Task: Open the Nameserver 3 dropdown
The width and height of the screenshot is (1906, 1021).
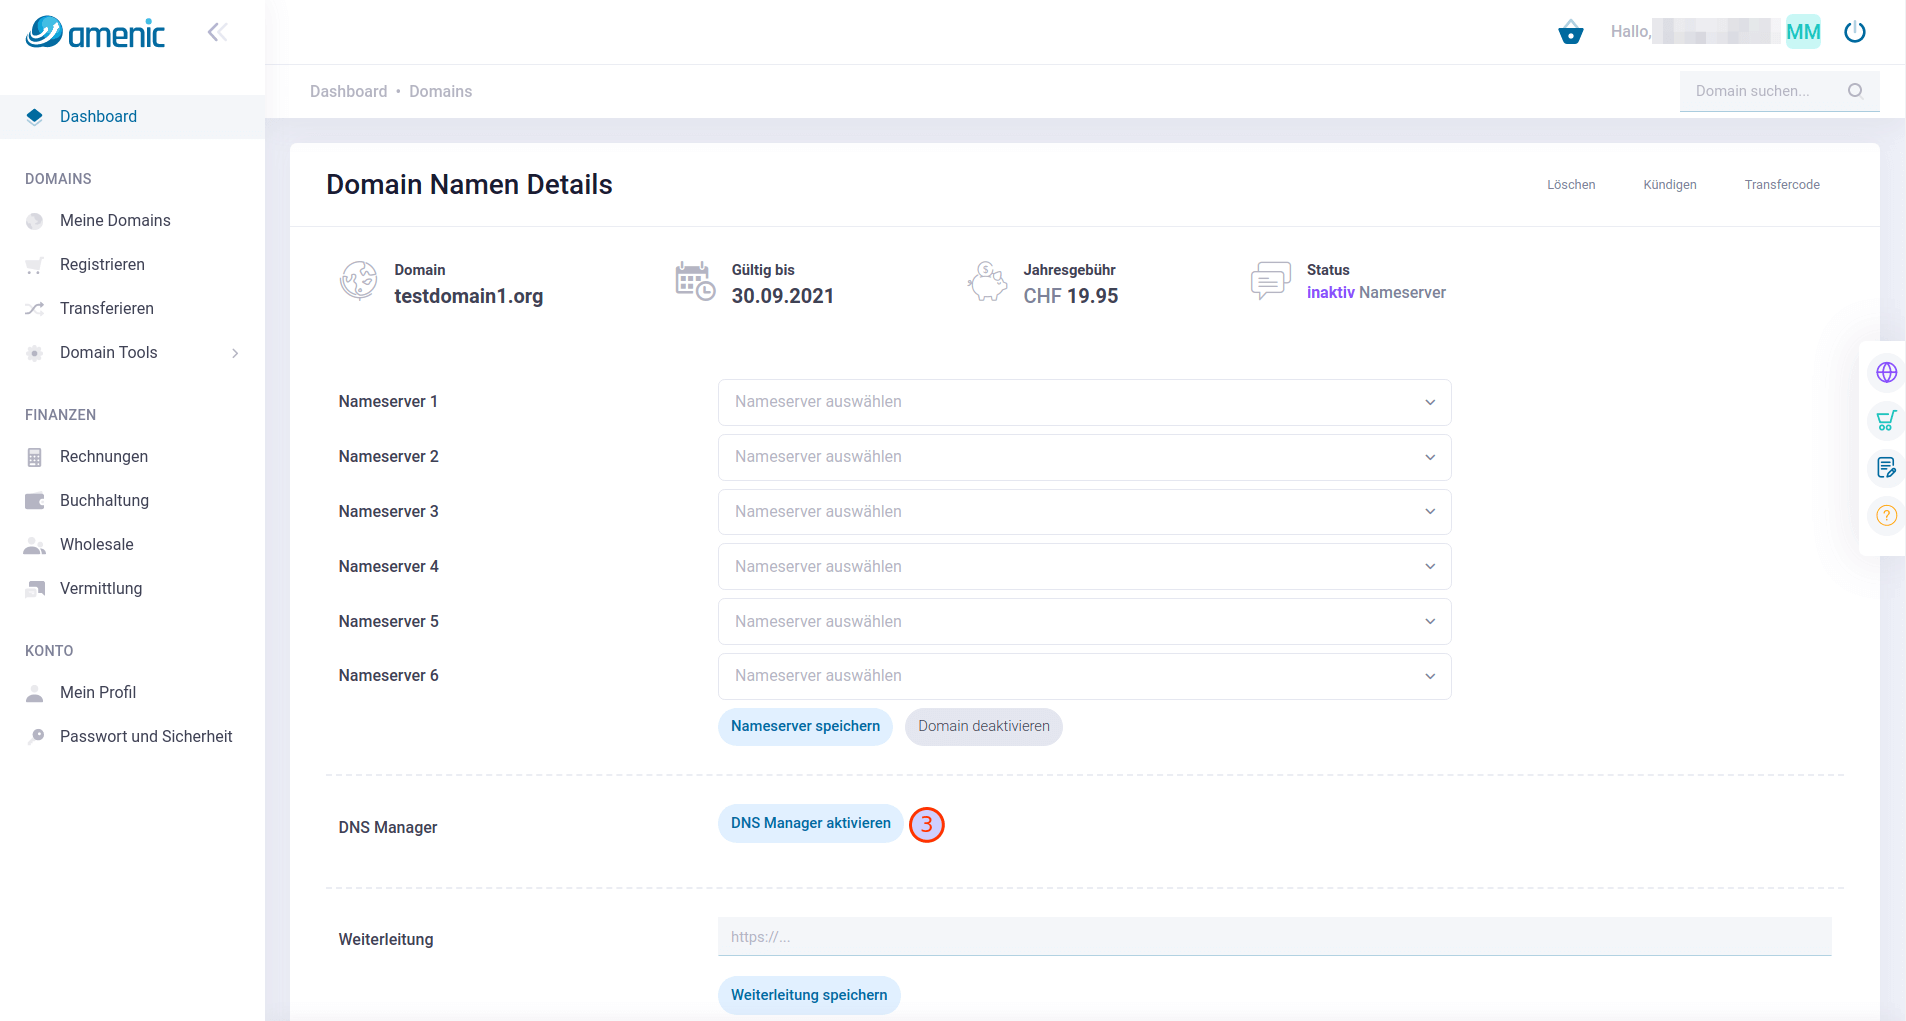Action: pos(1084,512)
